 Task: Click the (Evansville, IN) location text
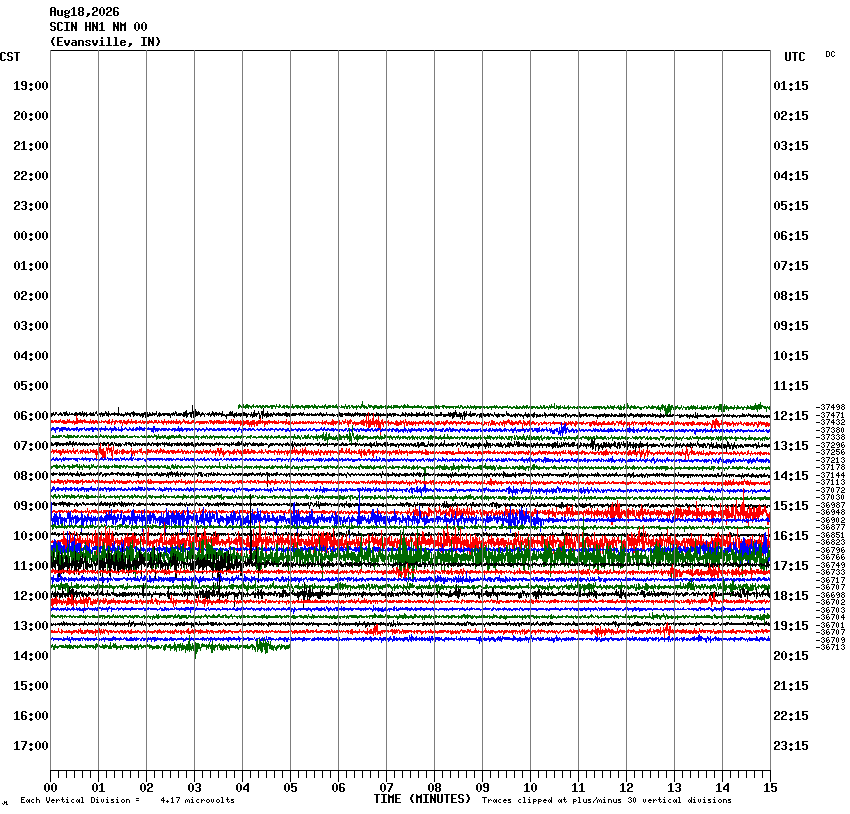[x=105, y=42]
